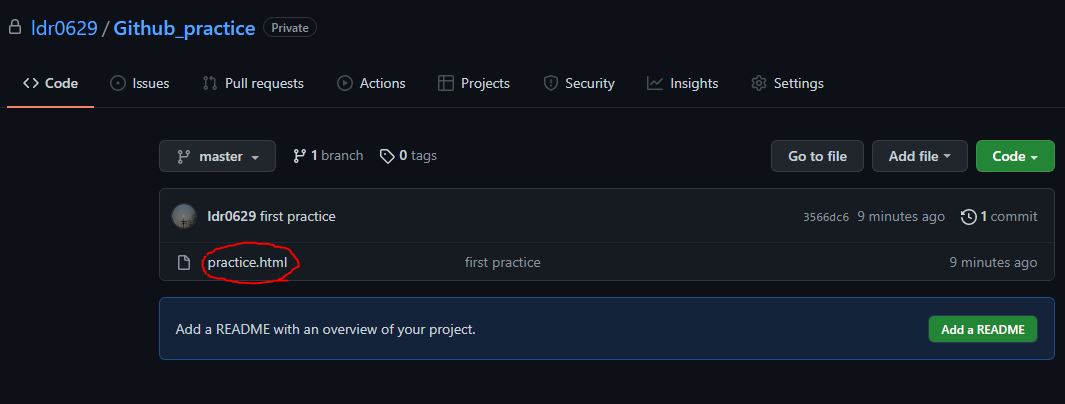The image size is (1065, 404).
Task: Switch to the Pull requests tab
Action: pos(253,84)
